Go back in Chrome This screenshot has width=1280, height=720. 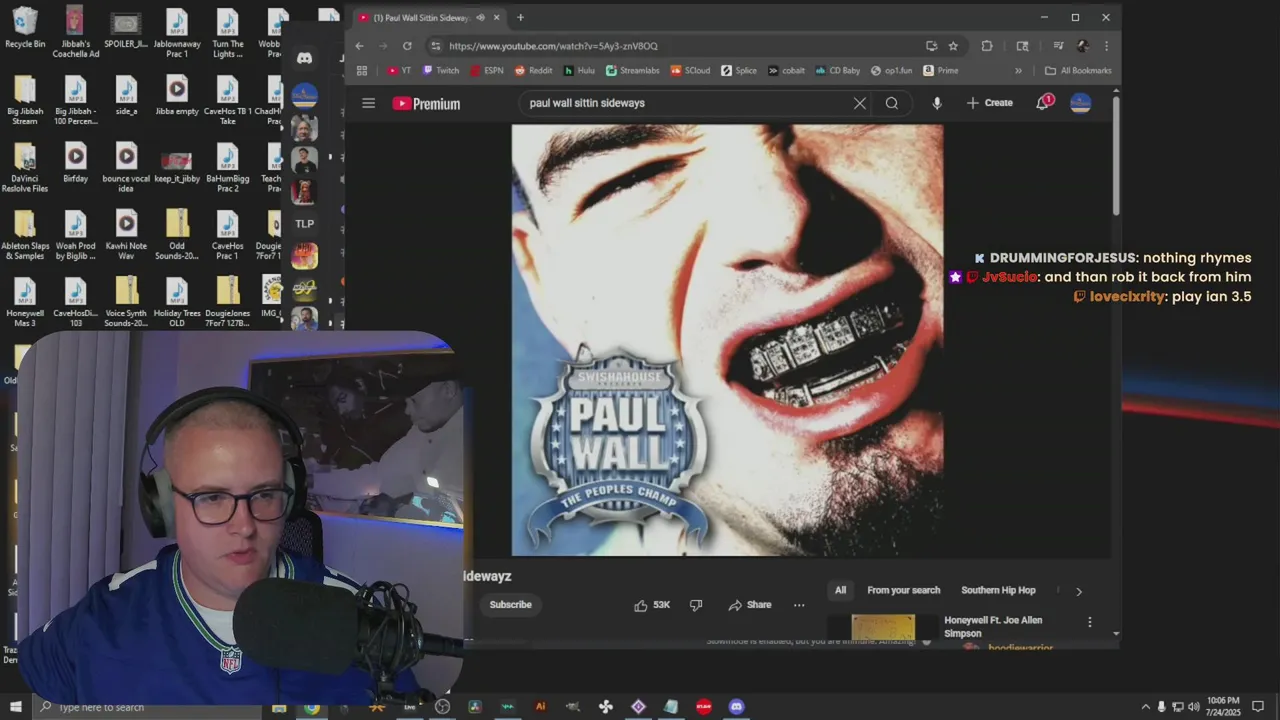pos(359,46)
